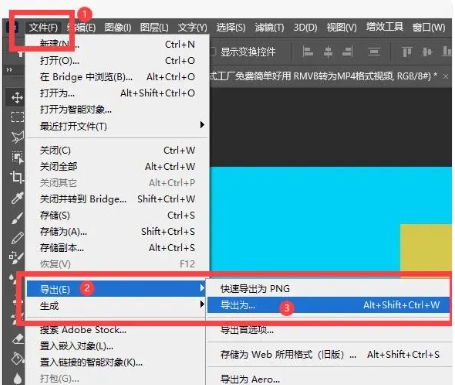The image size is (455, 385).
Task: Open the 文件(F) menu
Action: pyautogui.click(x=43, y=27)
